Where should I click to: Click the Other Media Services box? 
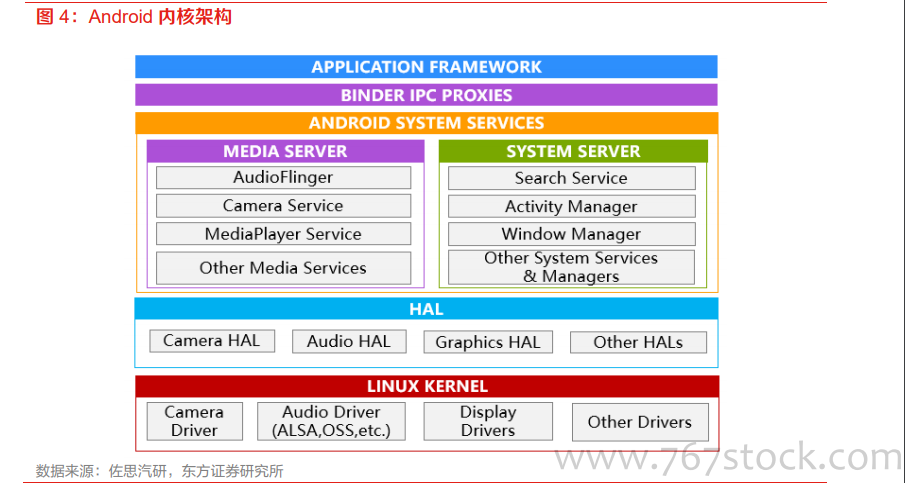click(283, 268)
